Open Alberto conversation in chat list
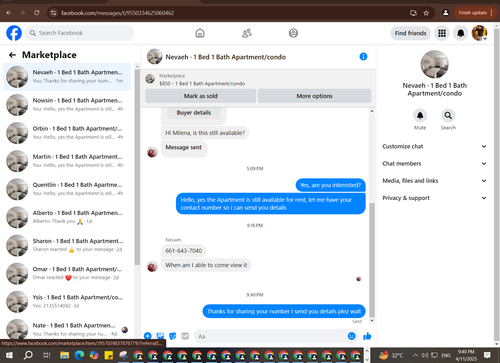500x363 pixels. tap(67, 217)
